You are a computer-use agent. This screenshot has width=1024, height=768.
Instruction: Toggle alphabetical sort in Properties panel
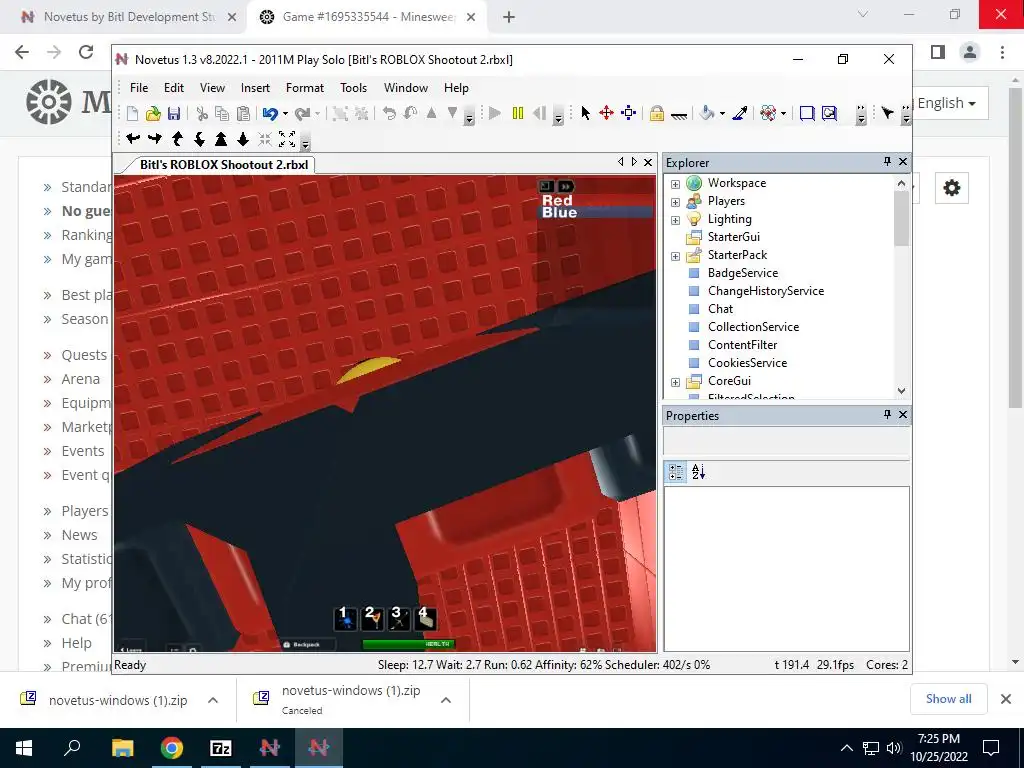[x=698, y=472]
